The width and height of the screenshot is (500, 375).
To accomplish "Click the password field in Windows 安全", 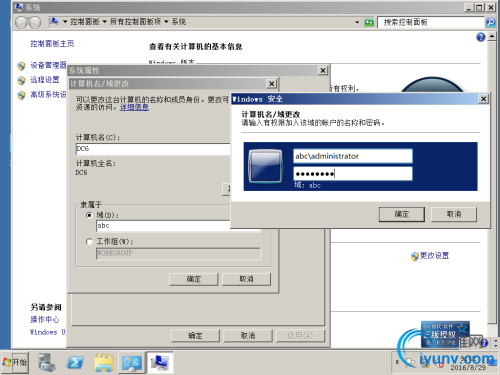I will [353, 174].
